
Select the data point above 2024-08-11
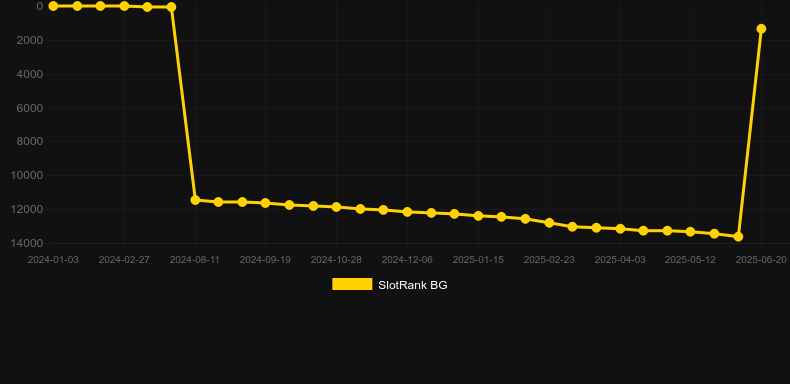(195, 200)
